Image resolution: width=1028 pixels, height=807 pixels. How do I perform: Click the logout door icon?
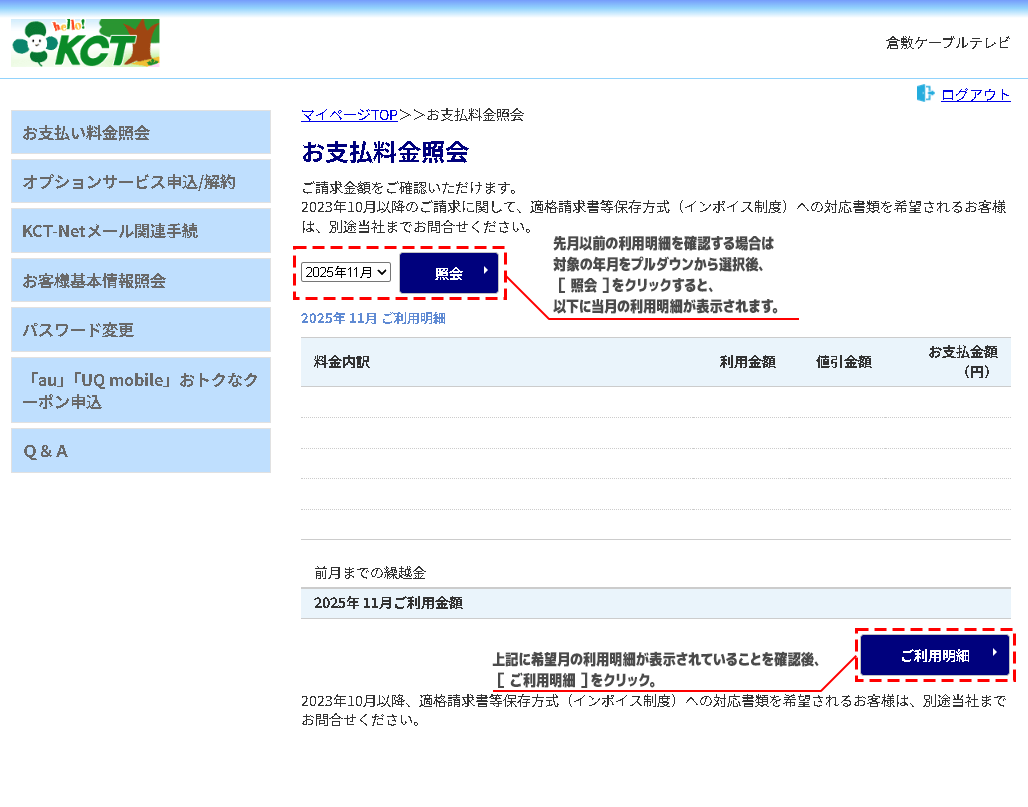click(x=925, y=94)
